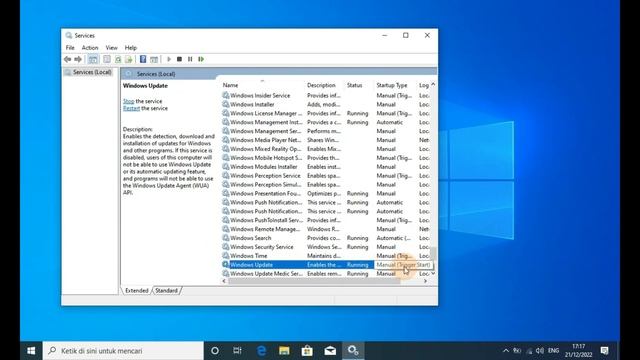Screen dimensions: 640x360
Task: Click the vertical scrollbar up arrow
Action: [x=433, y=84]
